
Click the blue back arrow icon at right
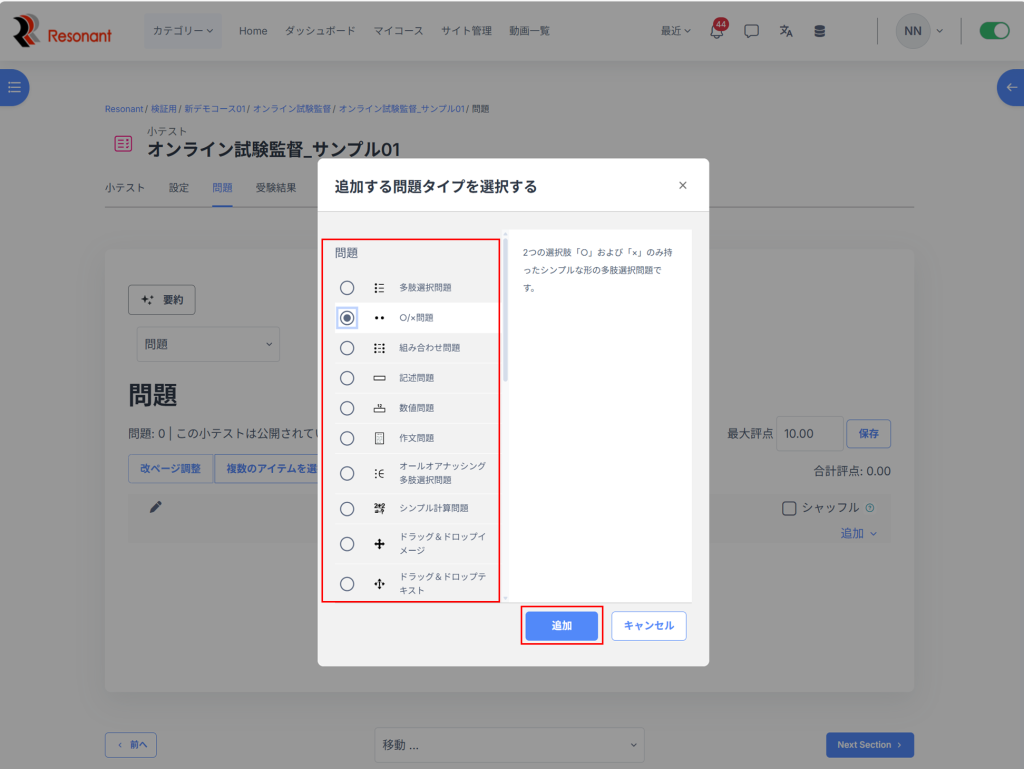tap(1011, 88)
